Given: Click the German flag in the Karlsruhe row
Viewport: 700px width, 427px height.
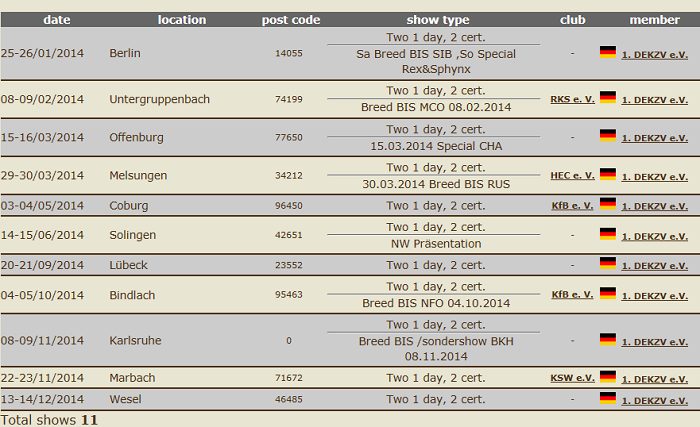Looking at the screenshot, I should 608,339.
